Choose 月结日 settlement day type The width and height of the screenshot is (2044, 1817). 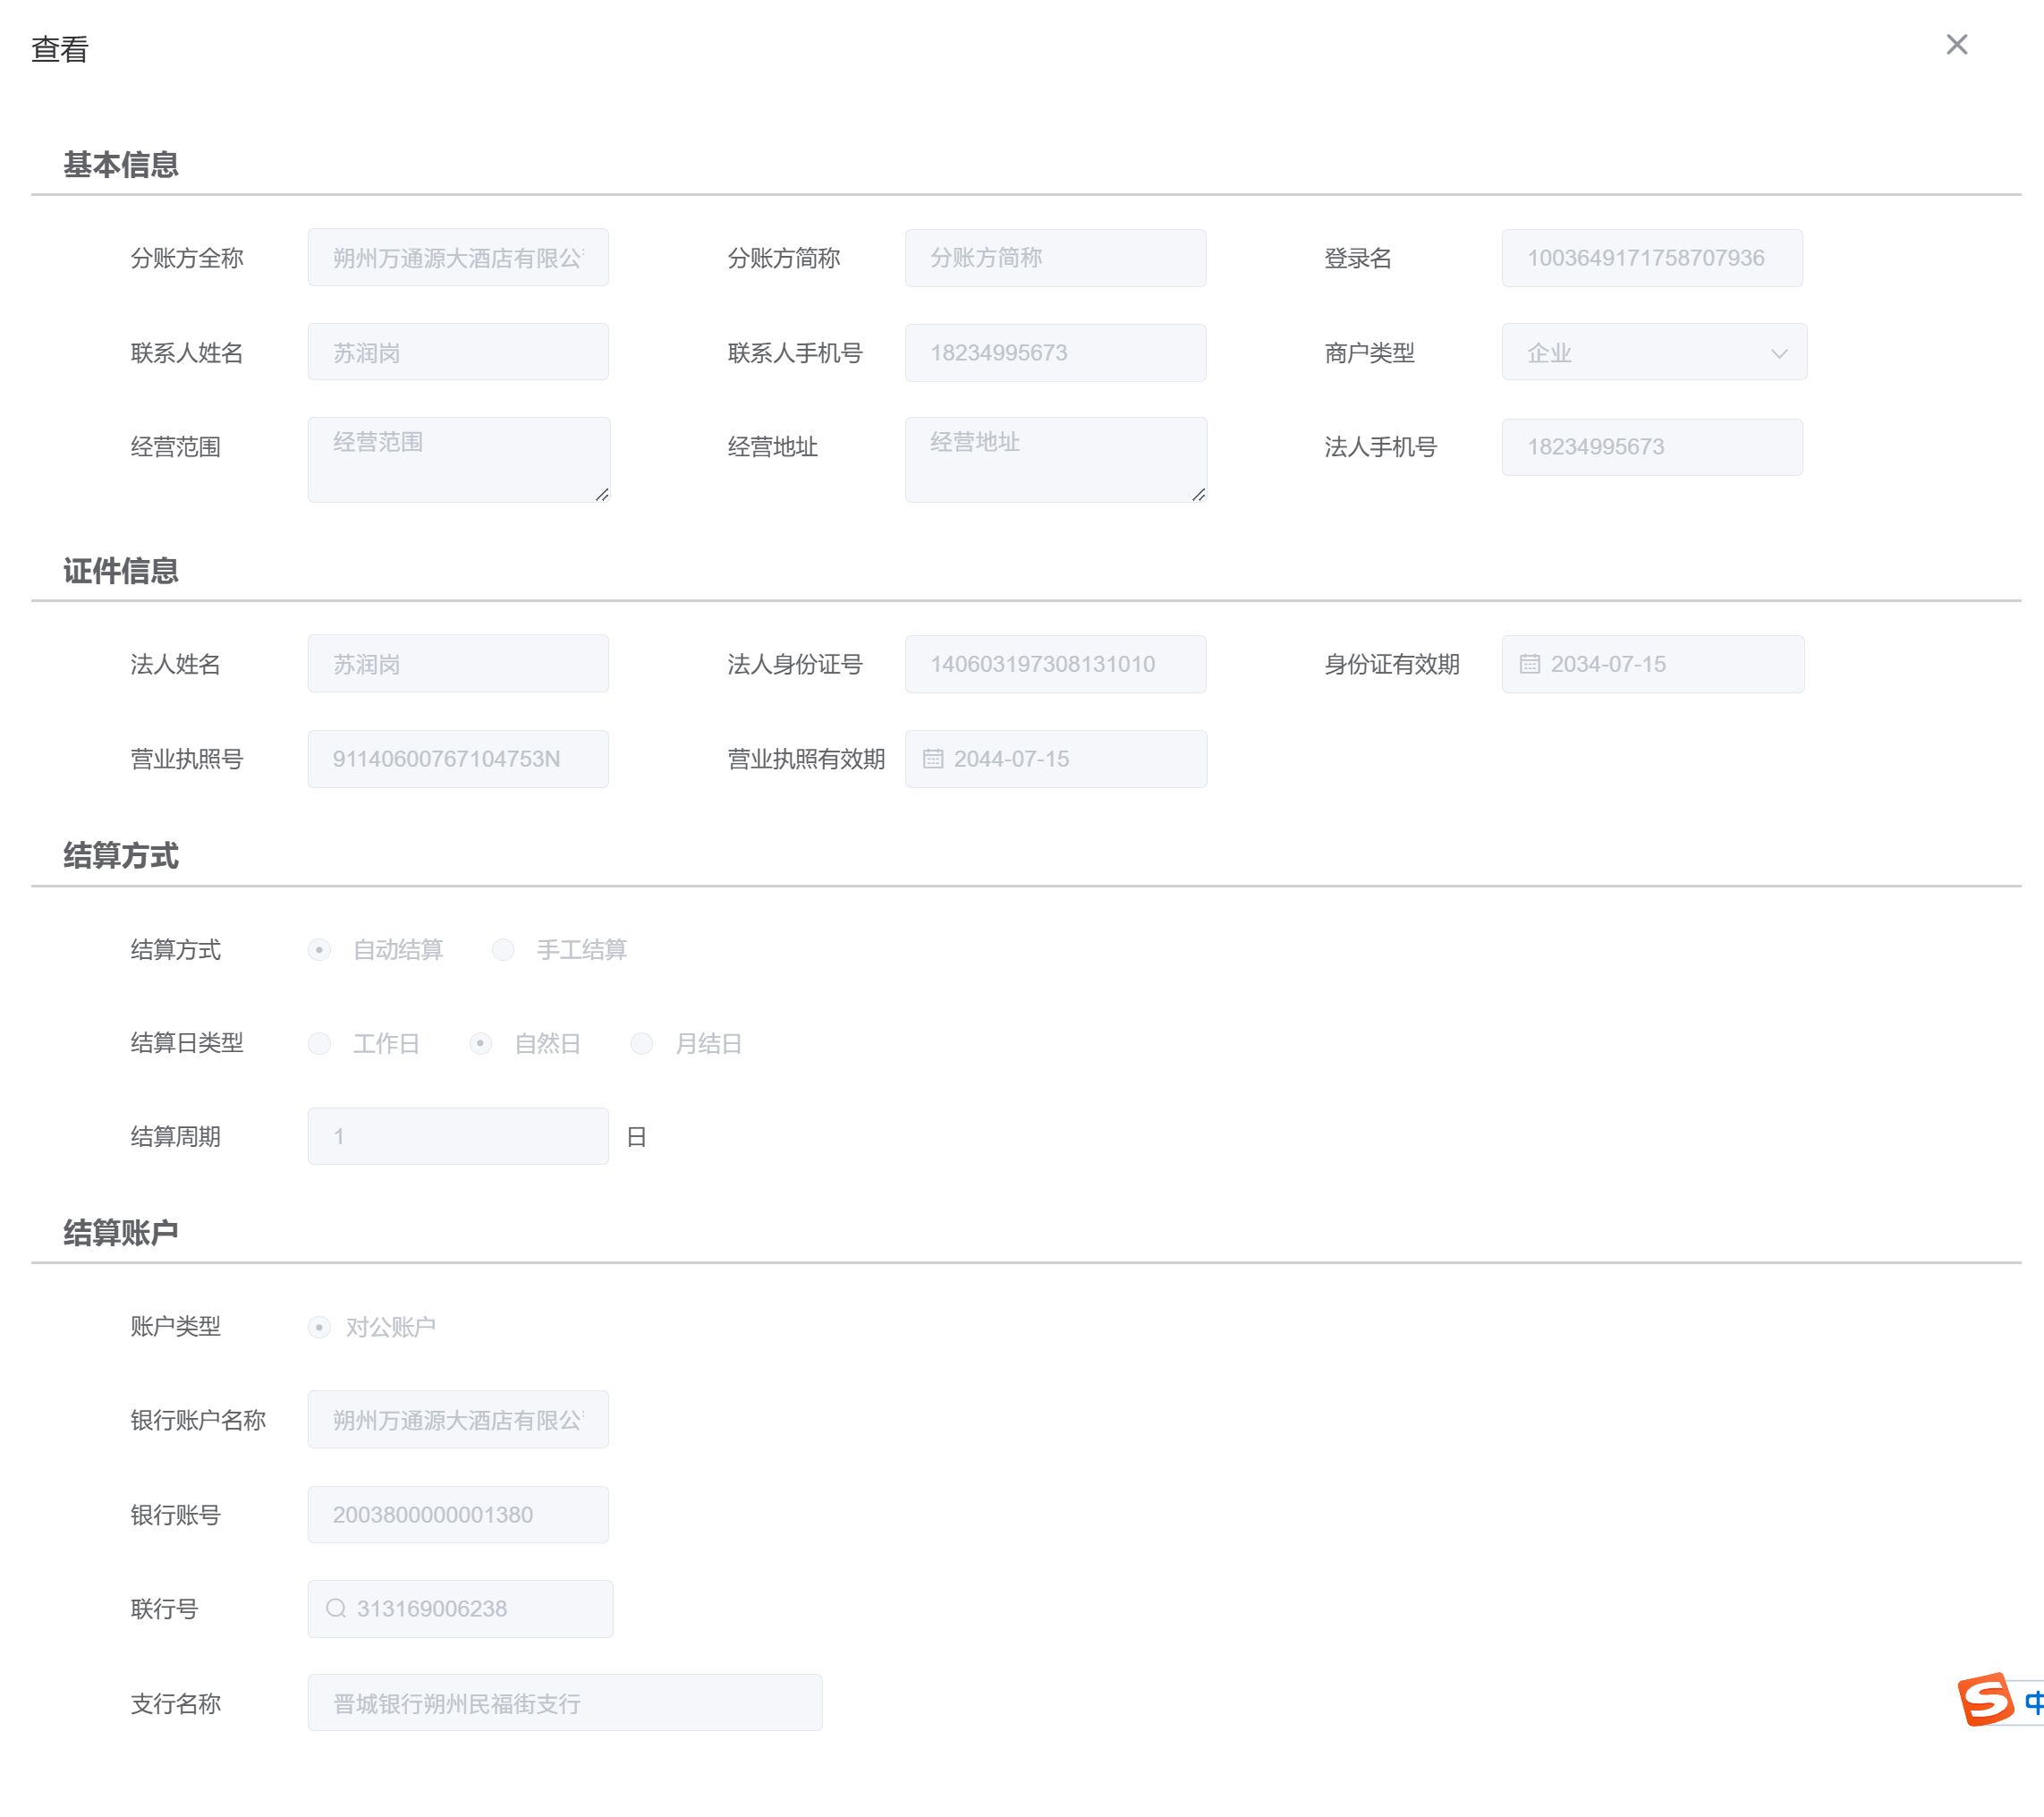pos(641,1043)
